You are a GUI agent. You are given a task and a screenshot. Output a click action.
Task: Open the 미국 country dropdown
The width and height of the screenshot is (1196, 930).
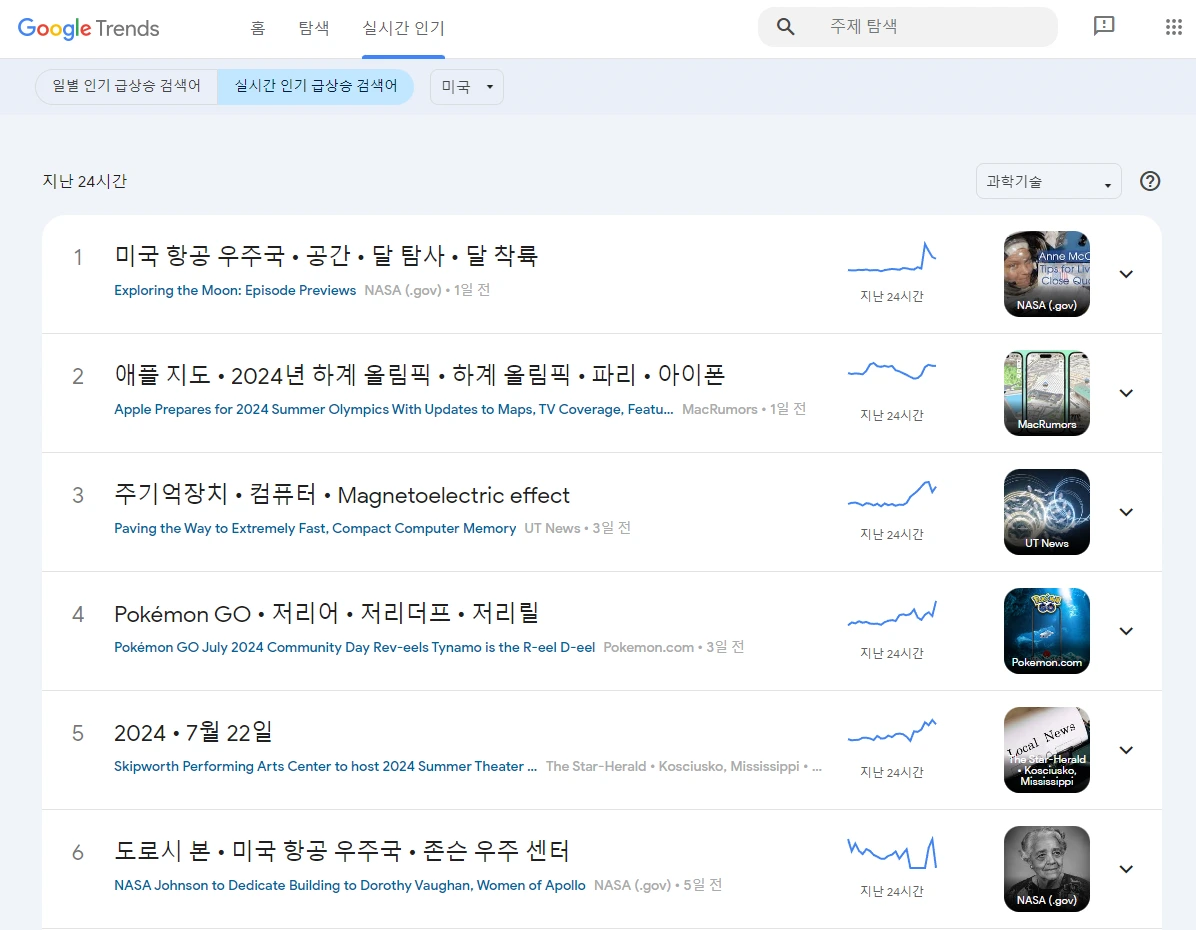[467, 87]
